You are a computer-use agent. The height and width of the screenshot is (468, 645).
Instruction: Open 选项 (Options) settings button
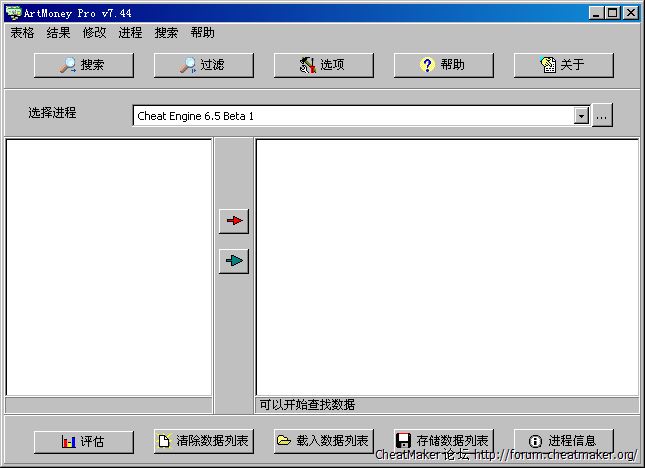coord(323,65)
